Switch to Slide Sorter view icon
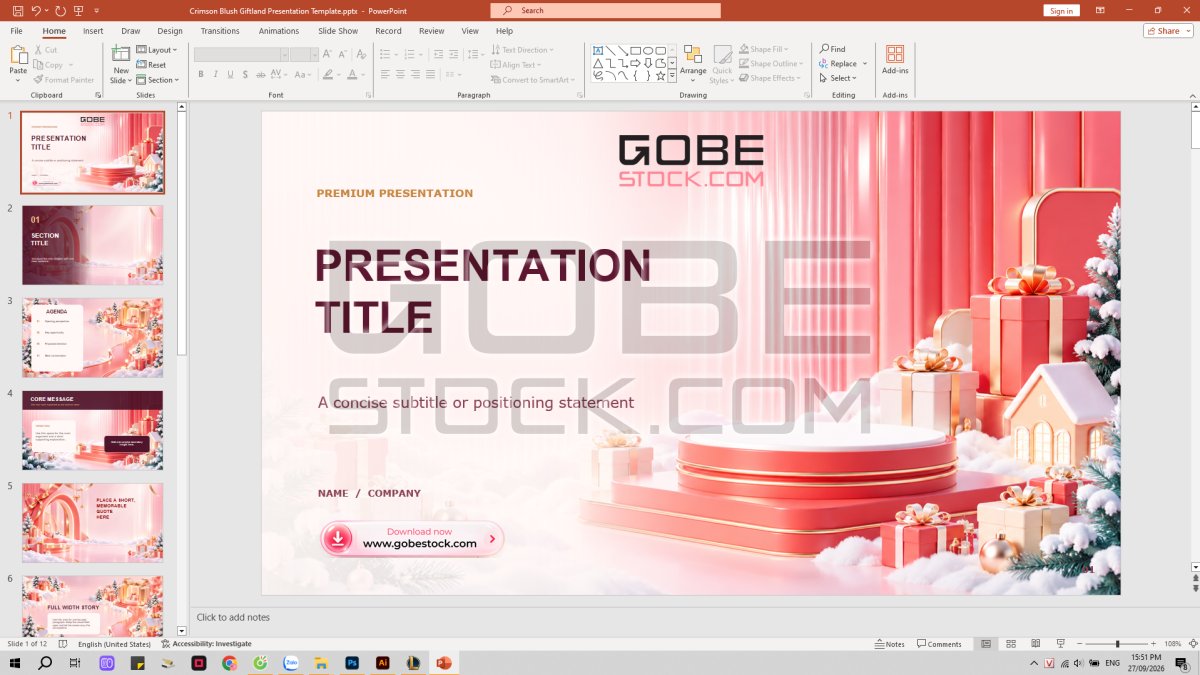 point(1010,644)
